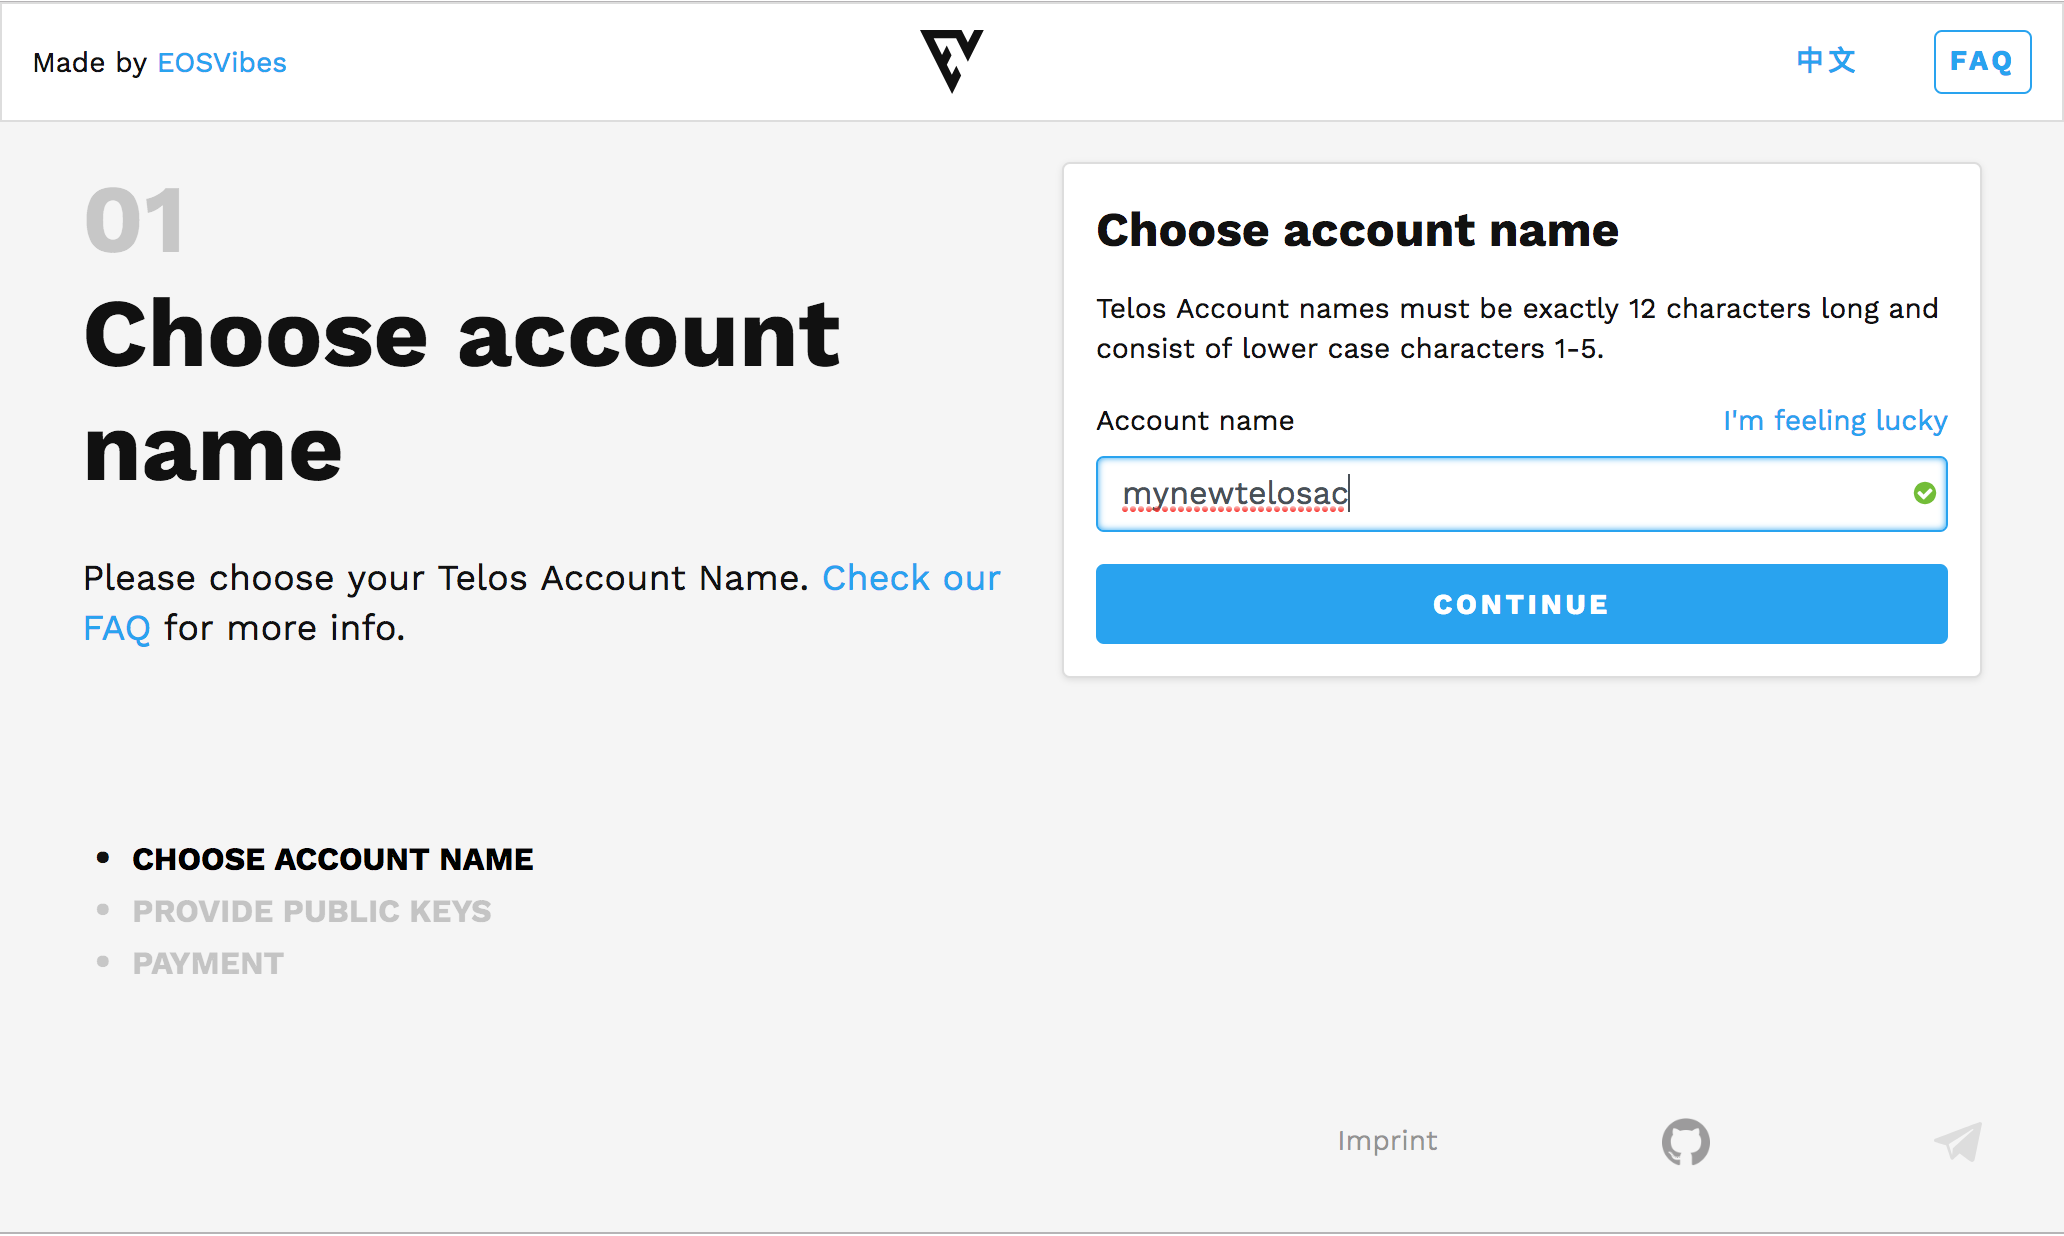
Task: Open the Imprint footer link
Action: click(x=1387, y=1141)
